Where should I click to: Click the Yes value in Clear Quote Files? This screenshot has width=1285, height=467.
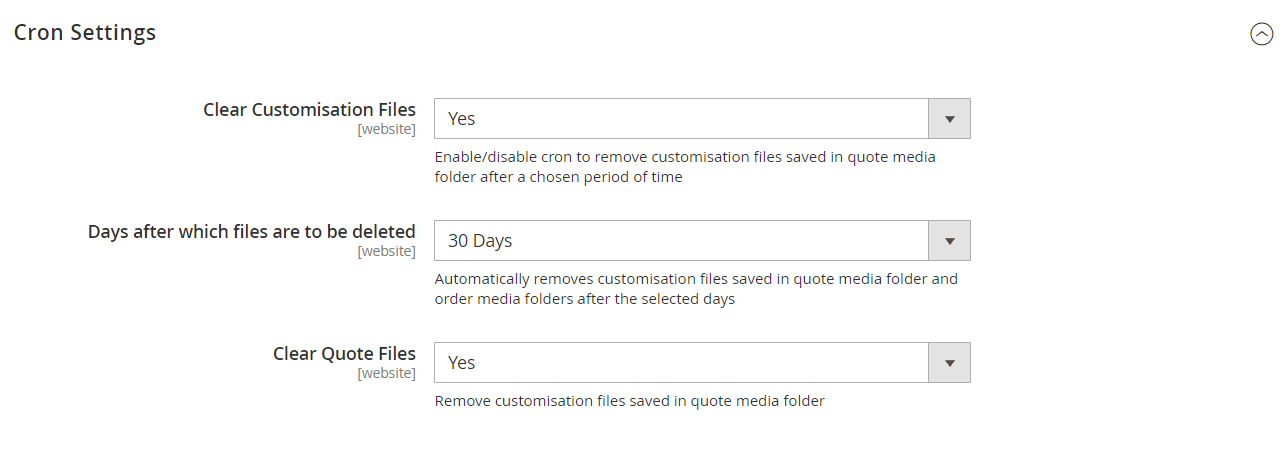[462, 363]
